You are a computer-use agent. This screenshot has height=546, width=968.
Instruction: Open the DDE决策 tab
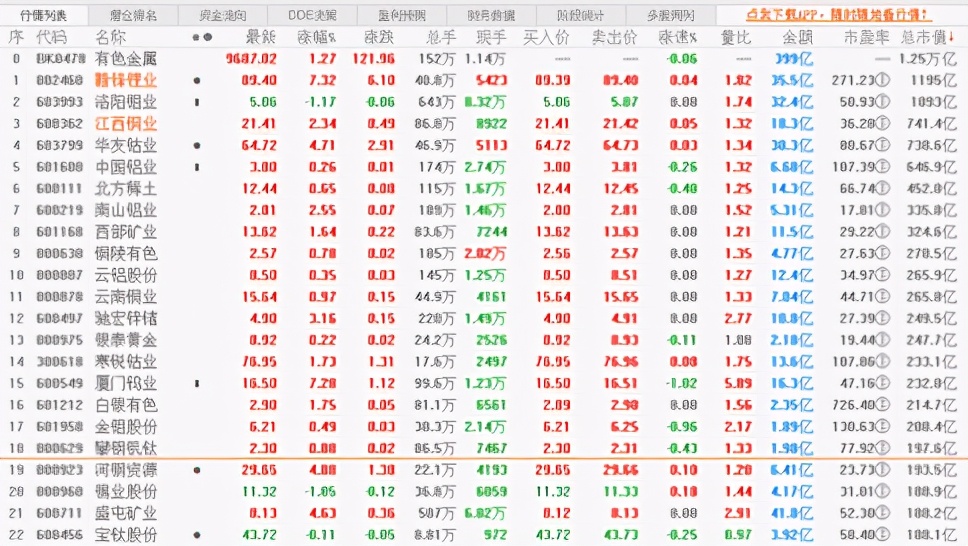(x=312, y=15)
